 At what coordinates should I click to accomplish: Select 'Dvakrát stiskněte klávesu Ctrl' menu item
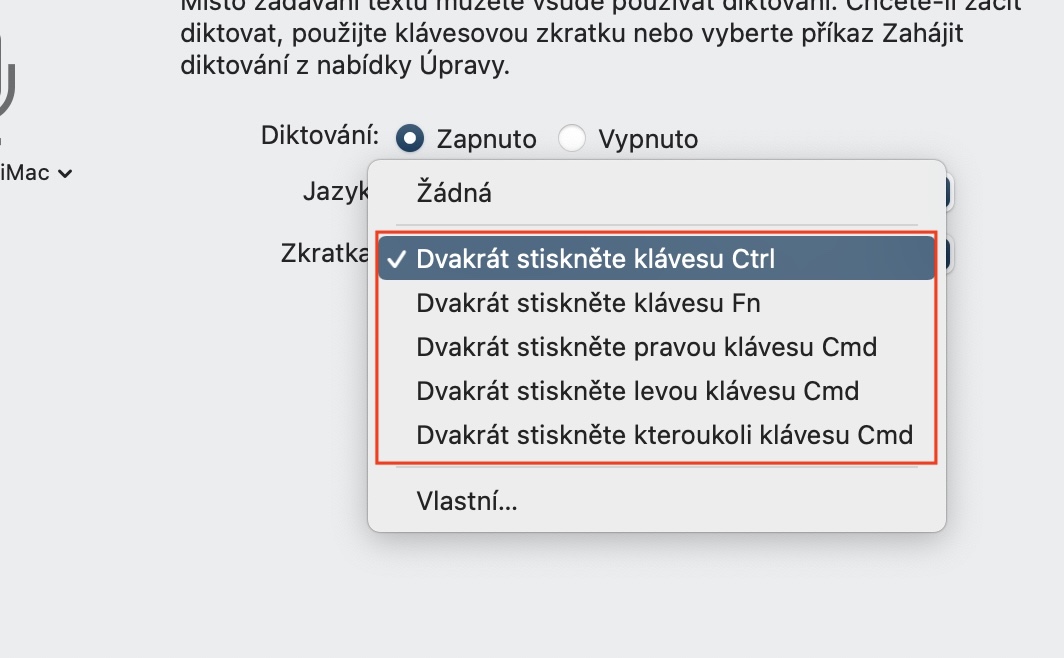tap(596, 259)
